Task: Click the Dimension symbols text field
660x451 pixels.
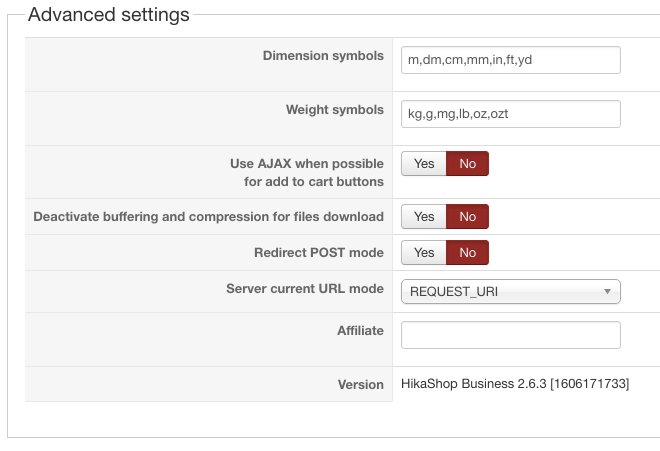Action: click(510, 60)
